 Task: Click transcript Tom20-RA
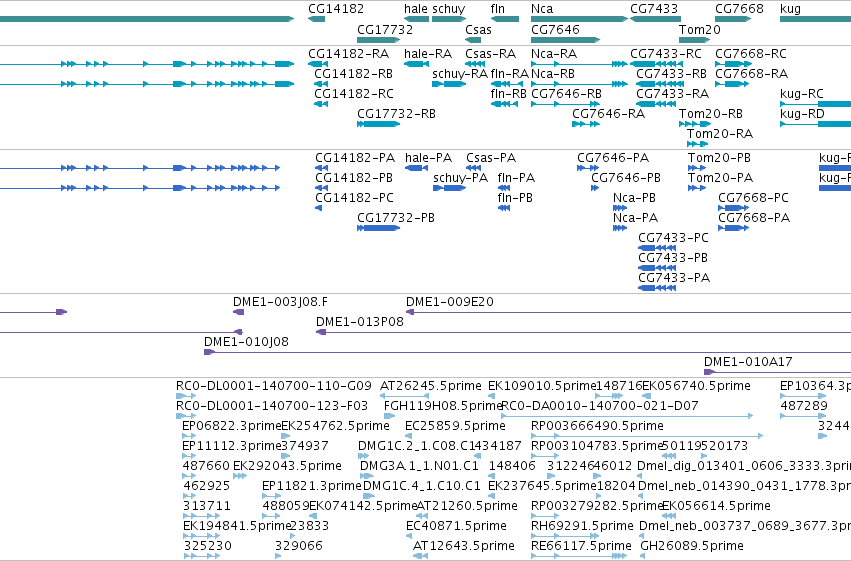pos(720,134)
